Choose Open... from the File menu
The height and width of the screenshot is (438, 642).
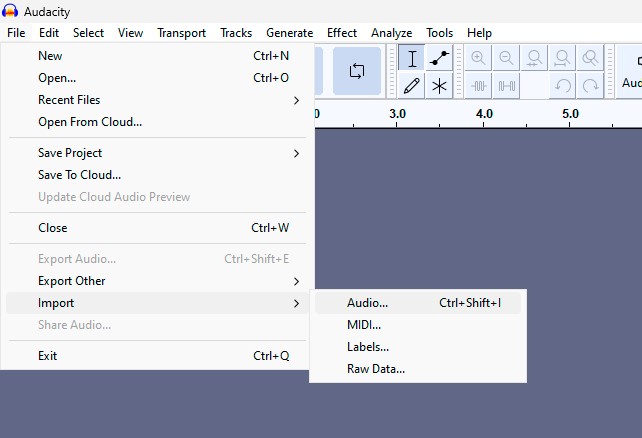[x=158, y=78]
